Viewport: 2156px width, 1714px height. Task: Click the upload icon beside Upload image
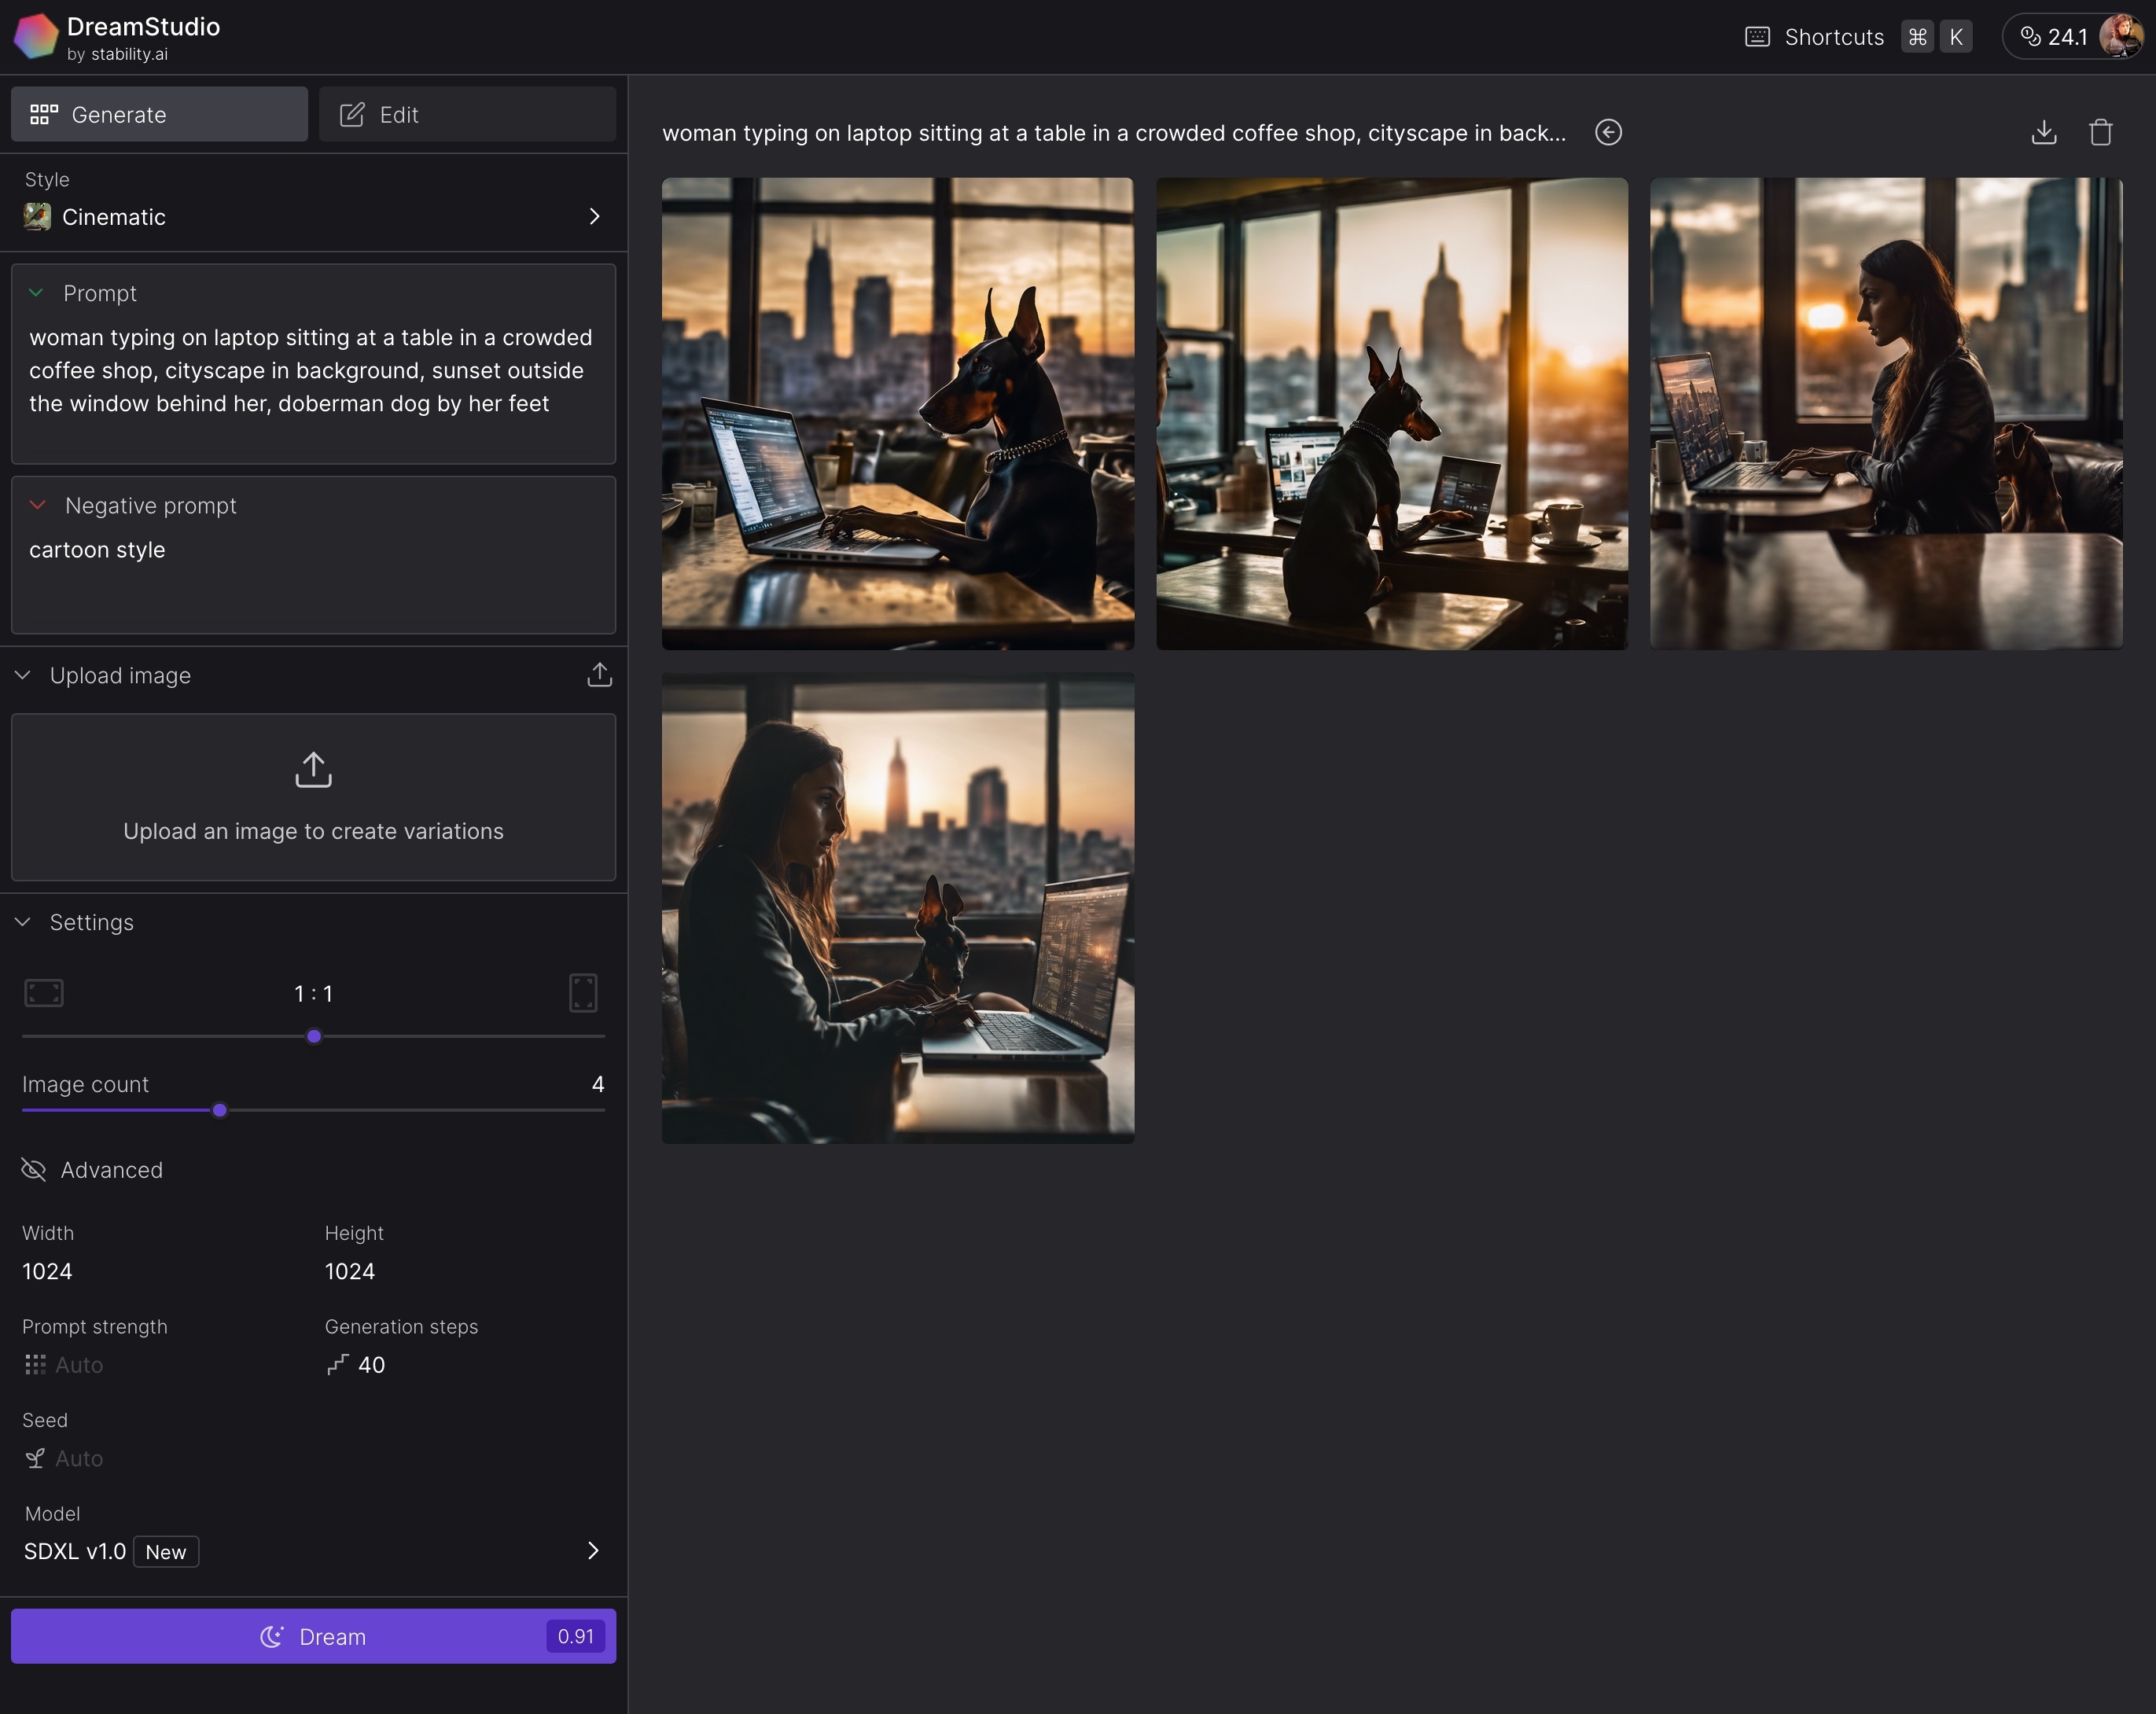coord(599,675)
